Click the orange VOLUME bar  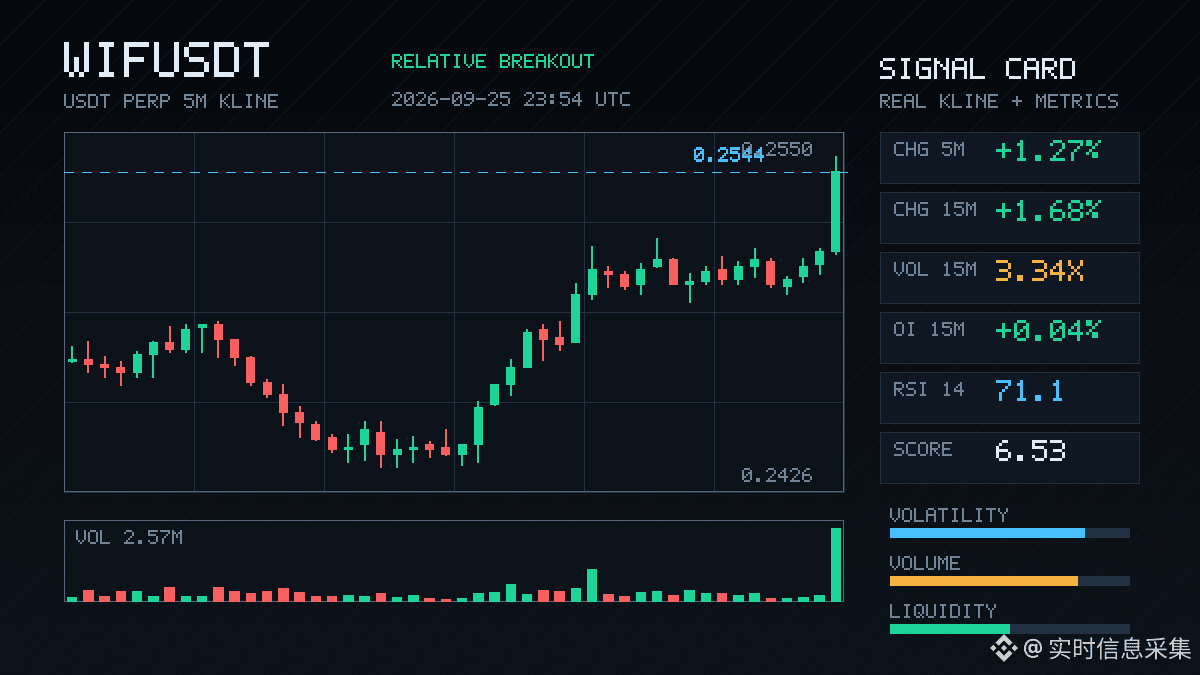pos(983,581)
